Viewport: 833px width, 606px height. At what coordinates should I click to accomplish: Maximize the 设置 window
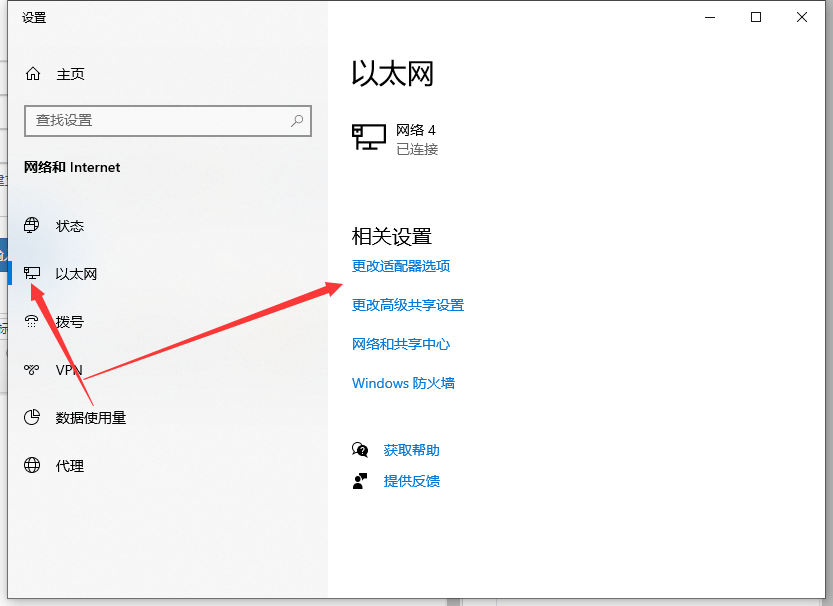pyautogui.click(x=756, y=17)
